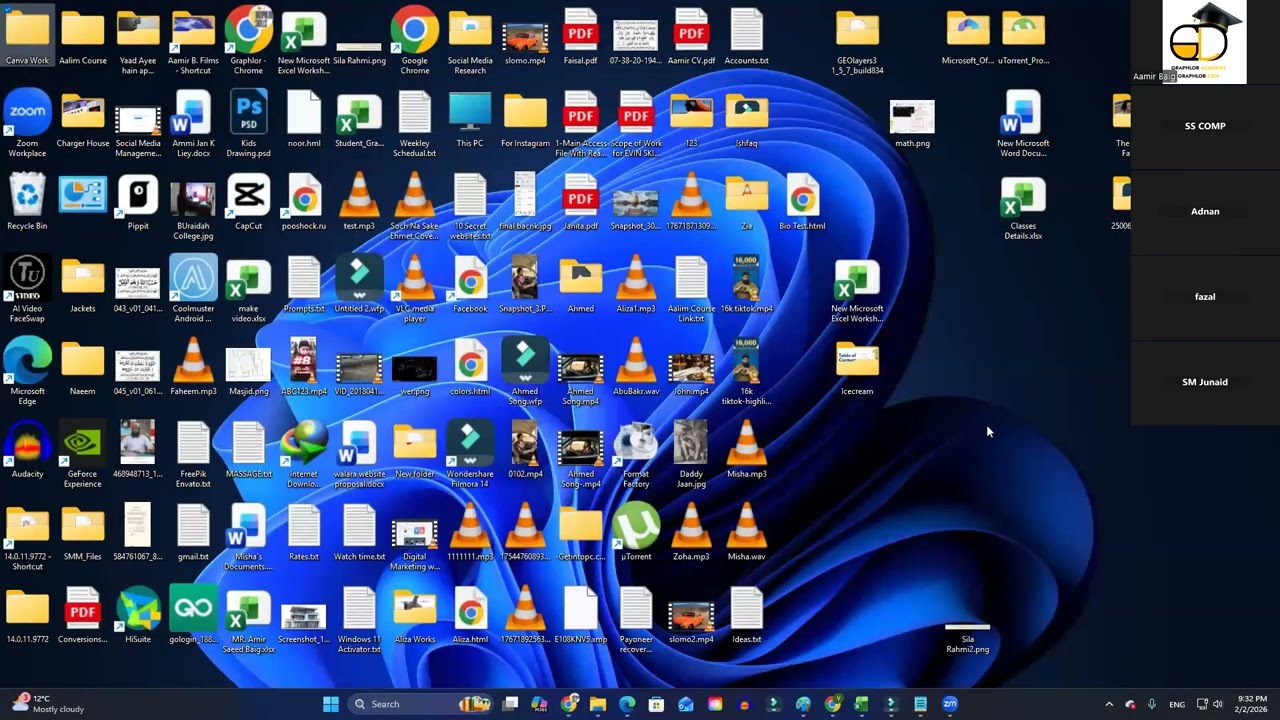Select the Adnan participant tile
This screenshot has width=1280, height=720.
(1205, 212)
